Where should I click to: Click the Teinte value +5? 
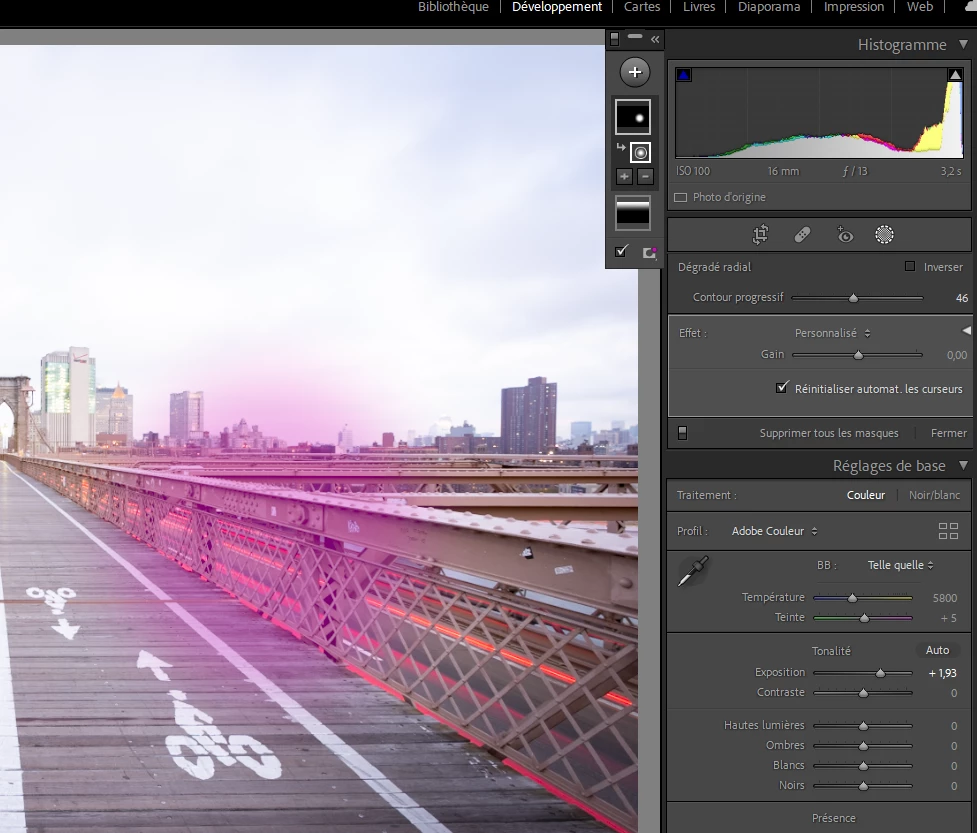(x=948, y=618)
